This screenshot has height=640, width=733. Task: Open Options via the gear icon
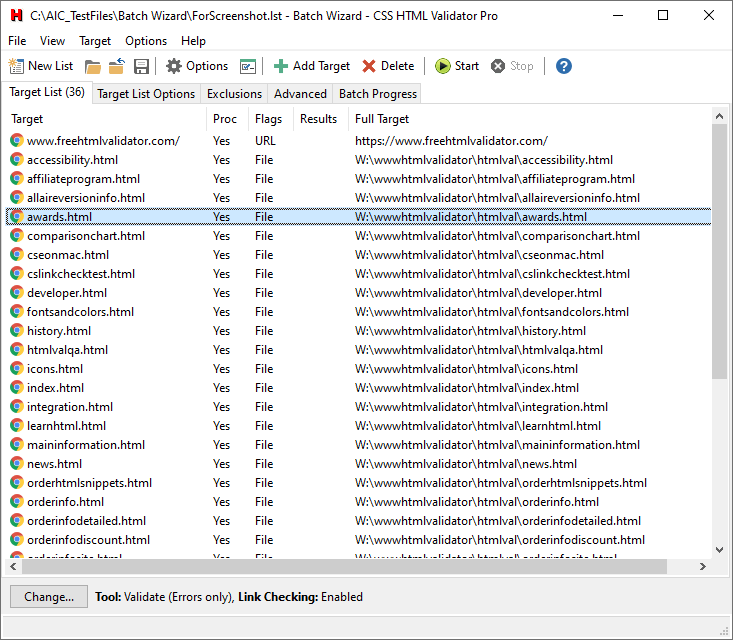click(x=197, y=66)
